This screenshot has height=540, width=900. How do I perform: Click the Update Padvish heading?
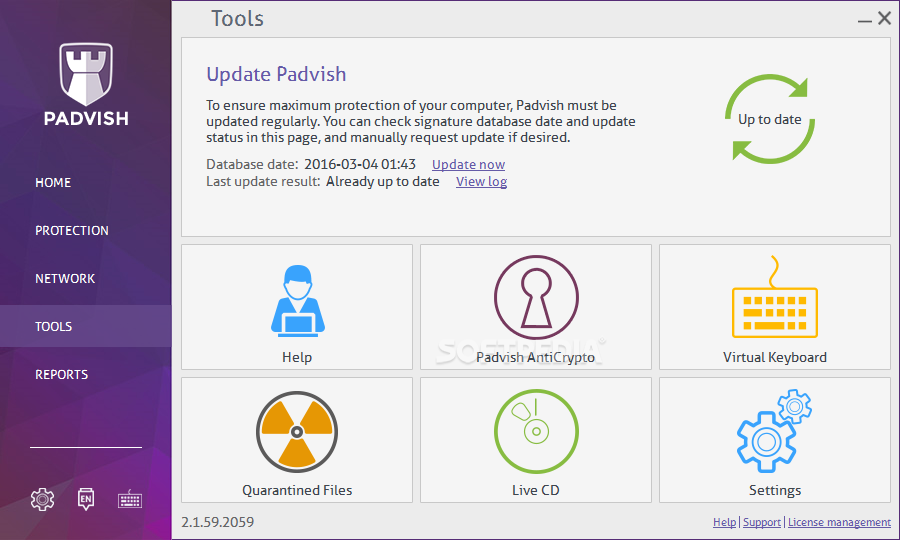click(x=276, y=75)
